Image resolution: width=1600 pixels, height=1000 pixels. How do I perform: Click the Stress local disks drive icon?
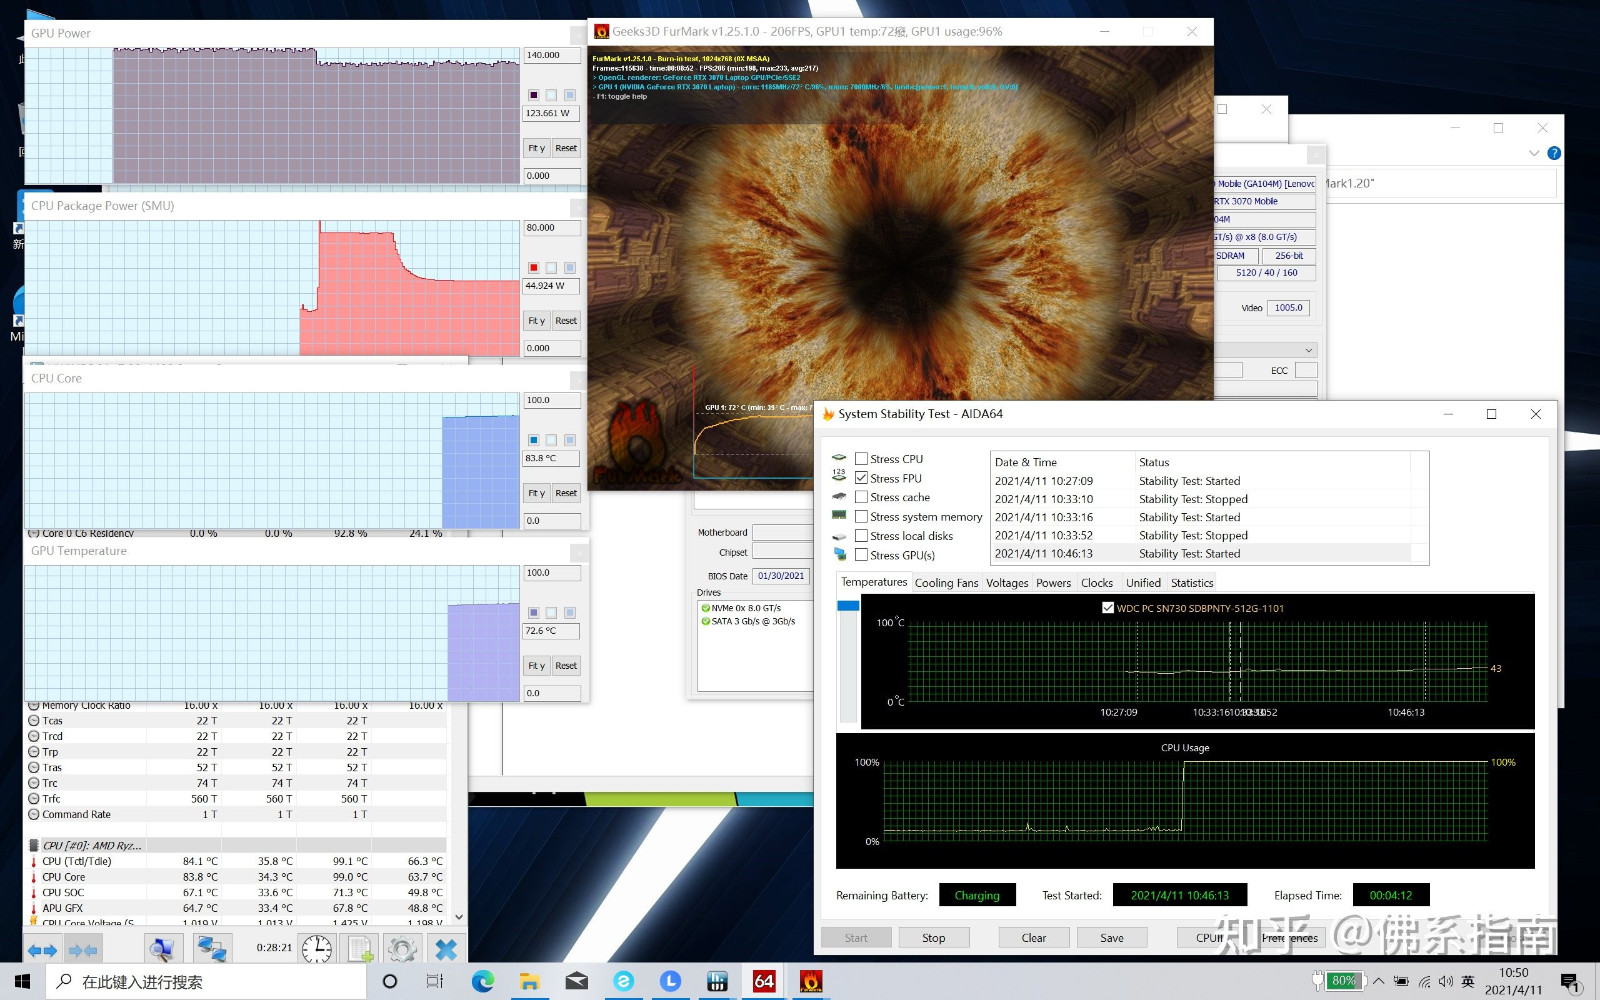[839, 536]
